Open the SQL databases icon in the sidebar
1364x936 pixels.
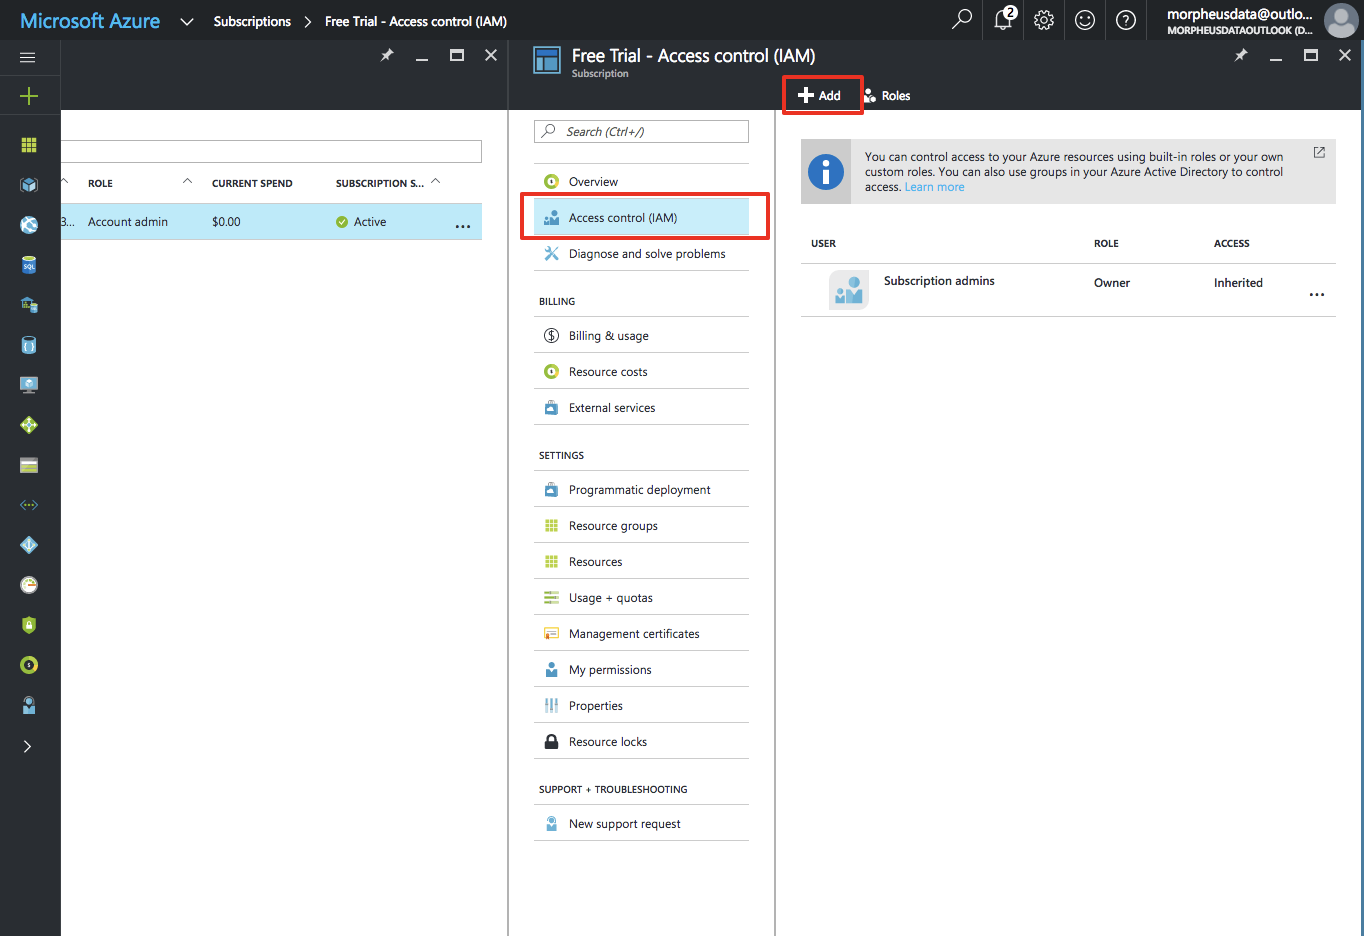29,265
